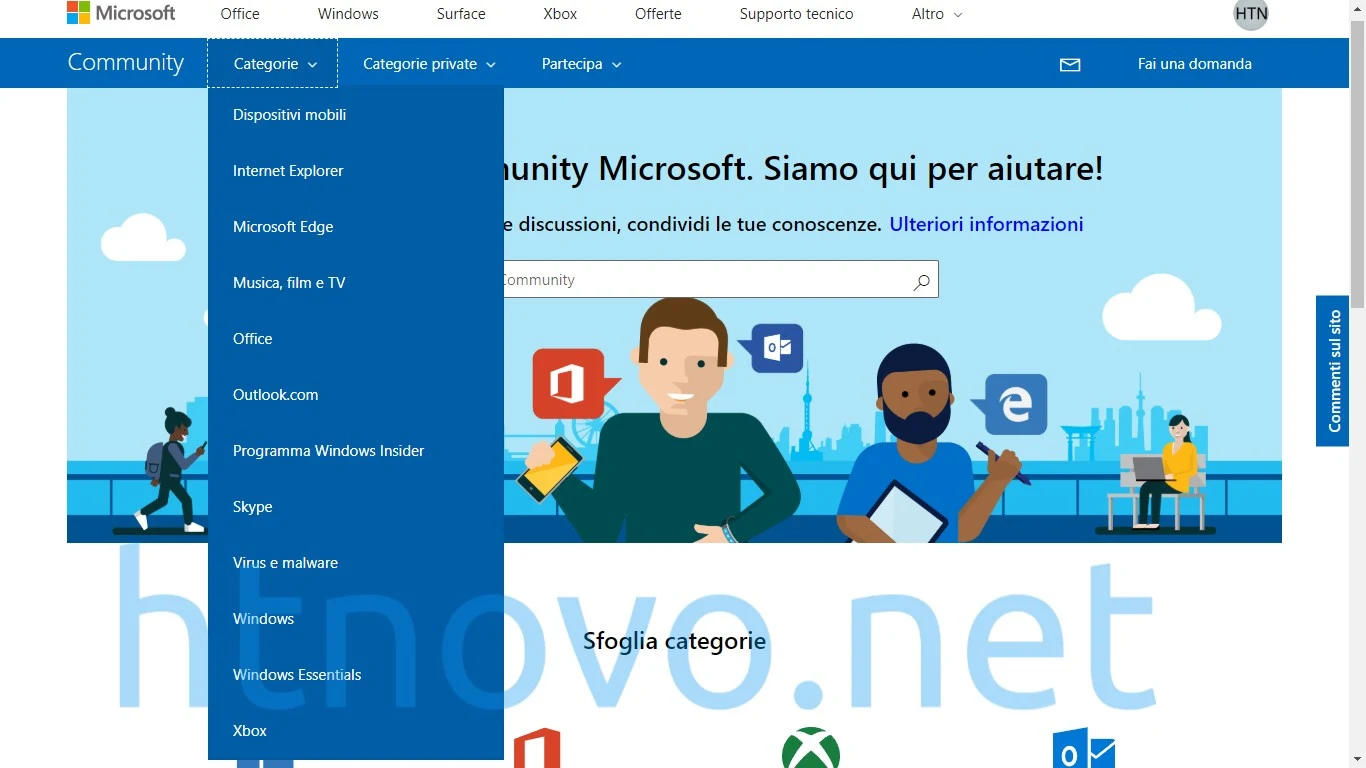Select Internet Explorer category

point(356,171)
